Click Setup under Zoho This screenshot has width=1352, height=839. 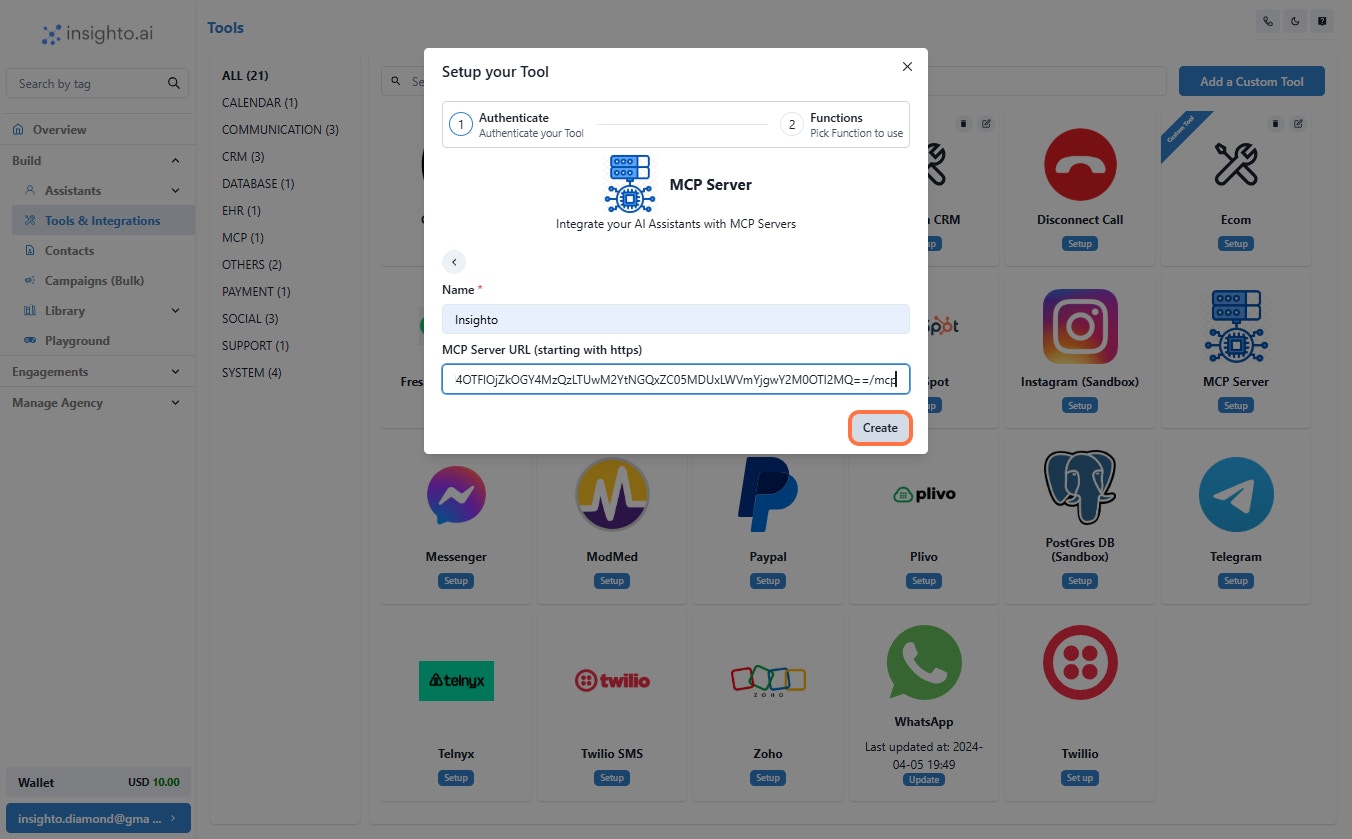pyautogui.click(x=768, y=778)
